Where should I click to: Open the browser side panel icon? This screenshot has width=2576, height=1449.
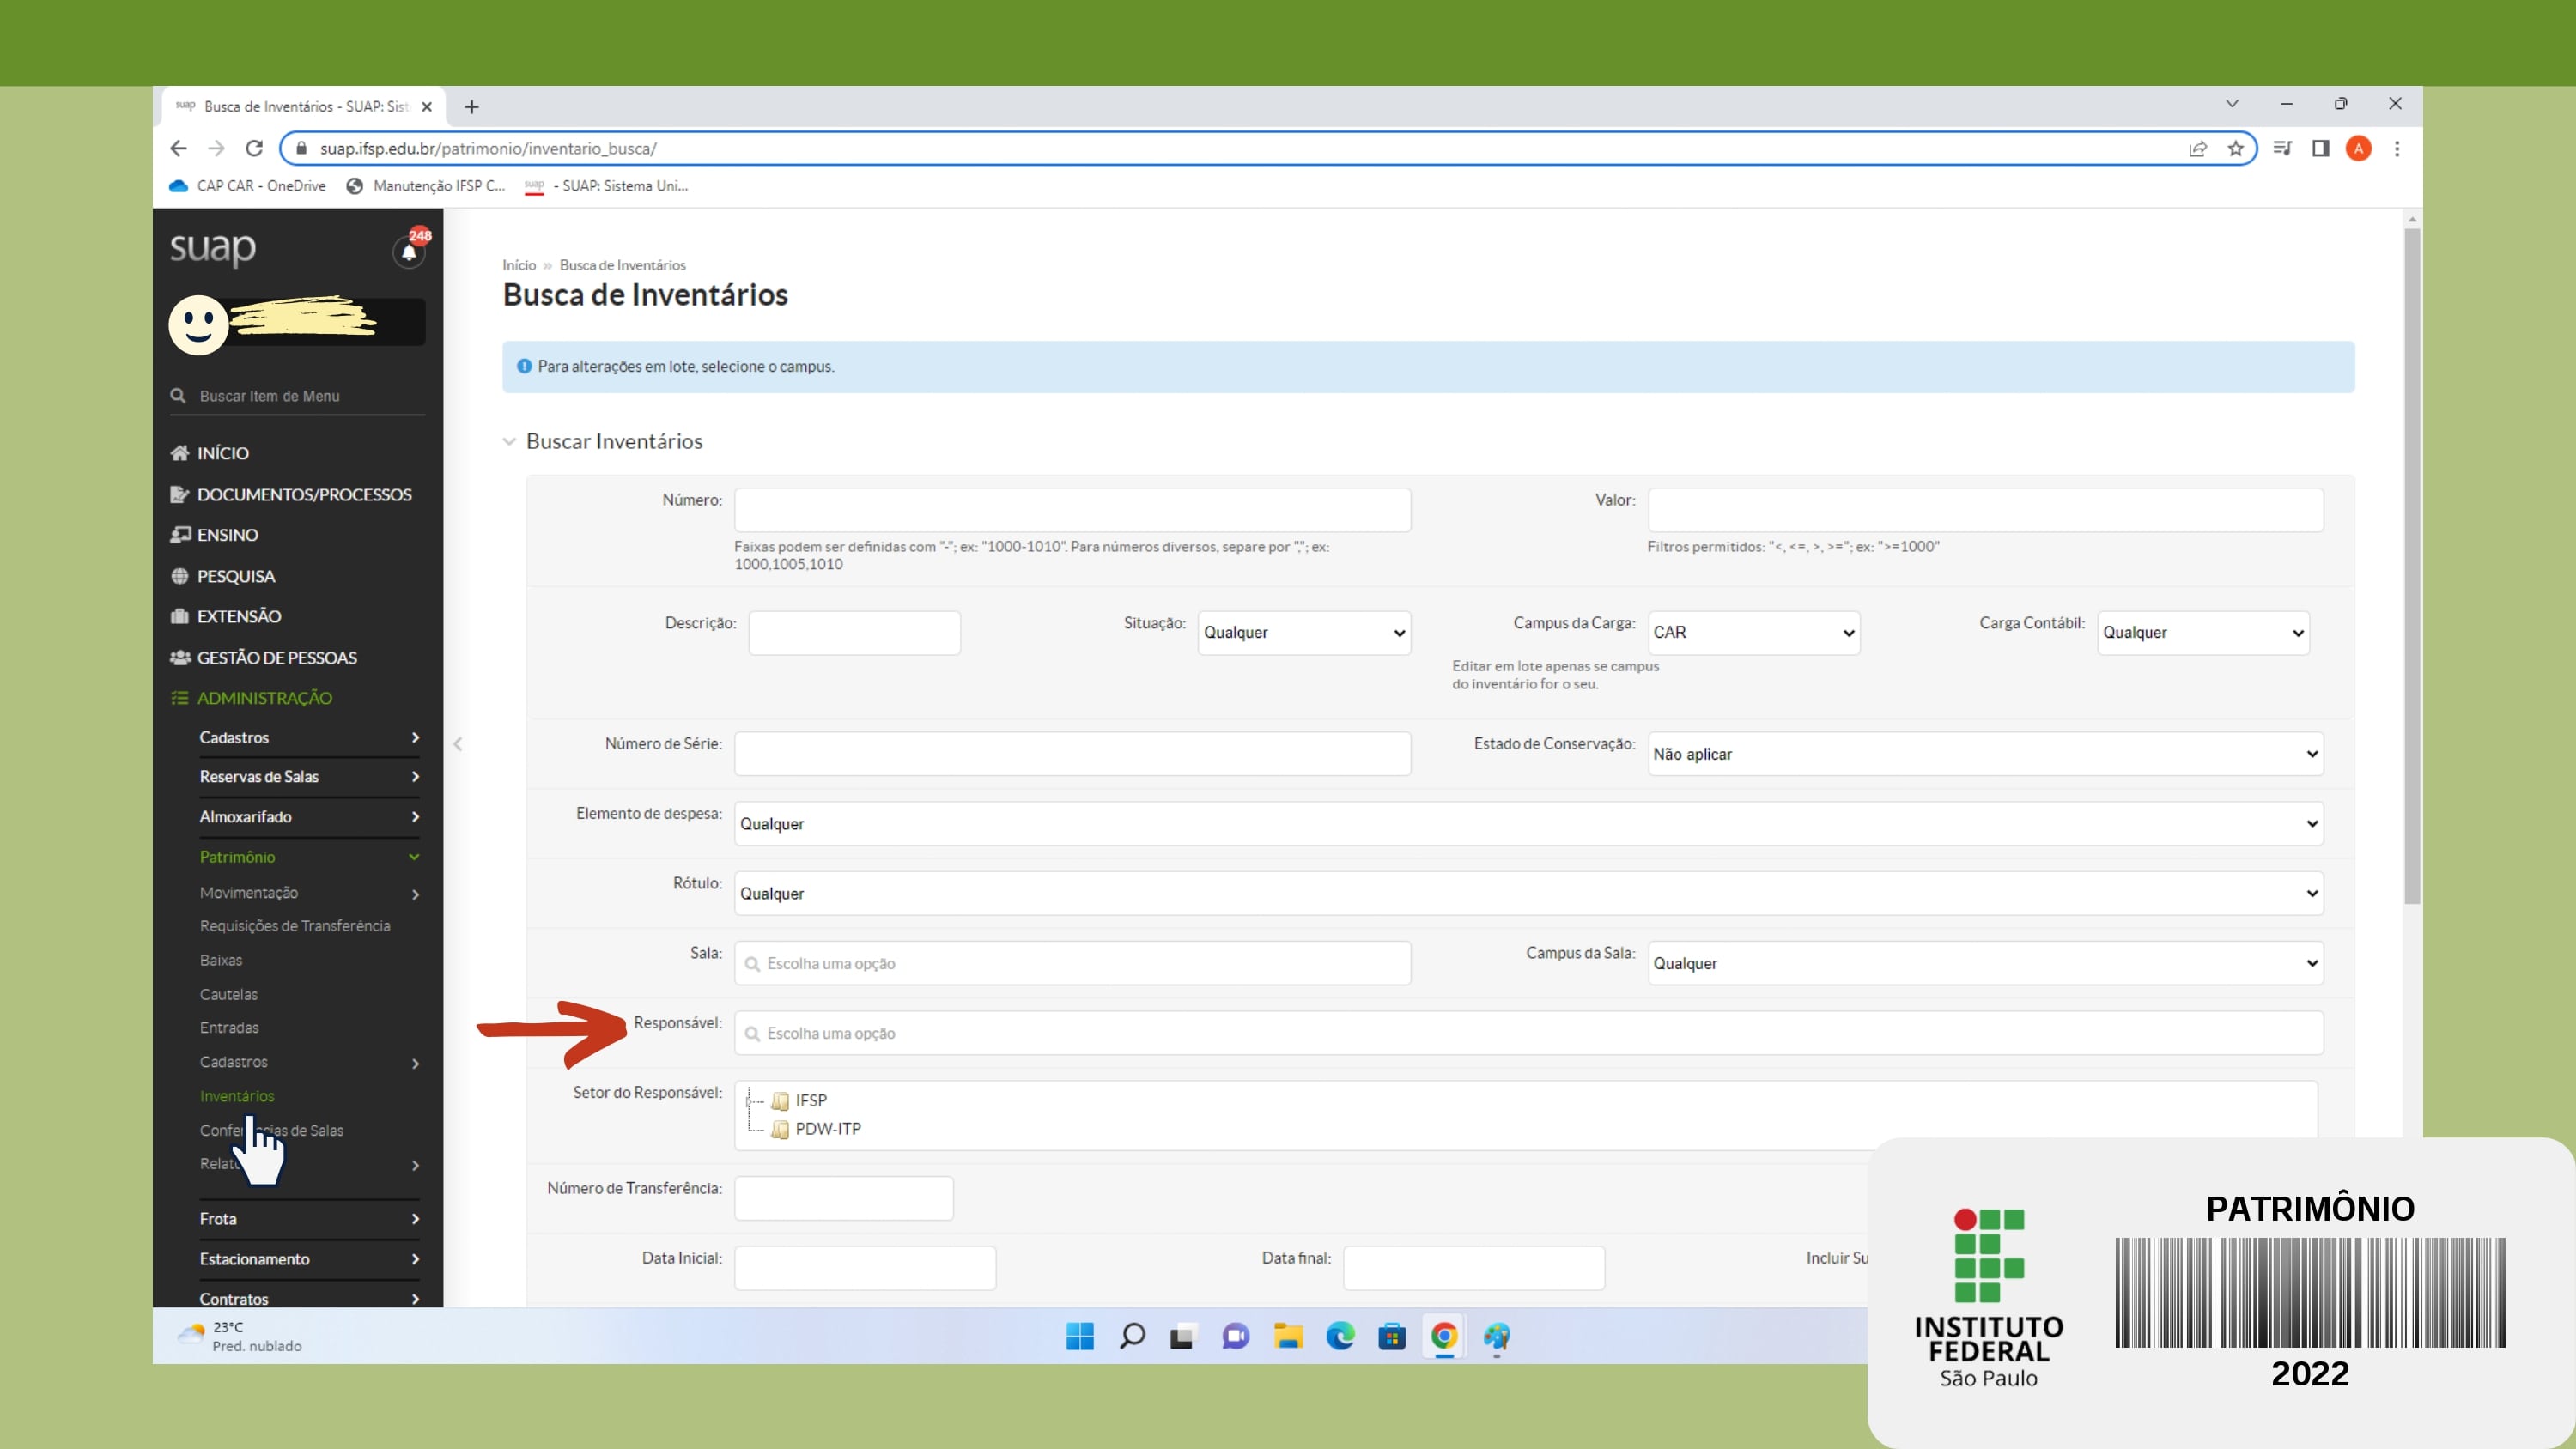click(x=2321, y=149)
